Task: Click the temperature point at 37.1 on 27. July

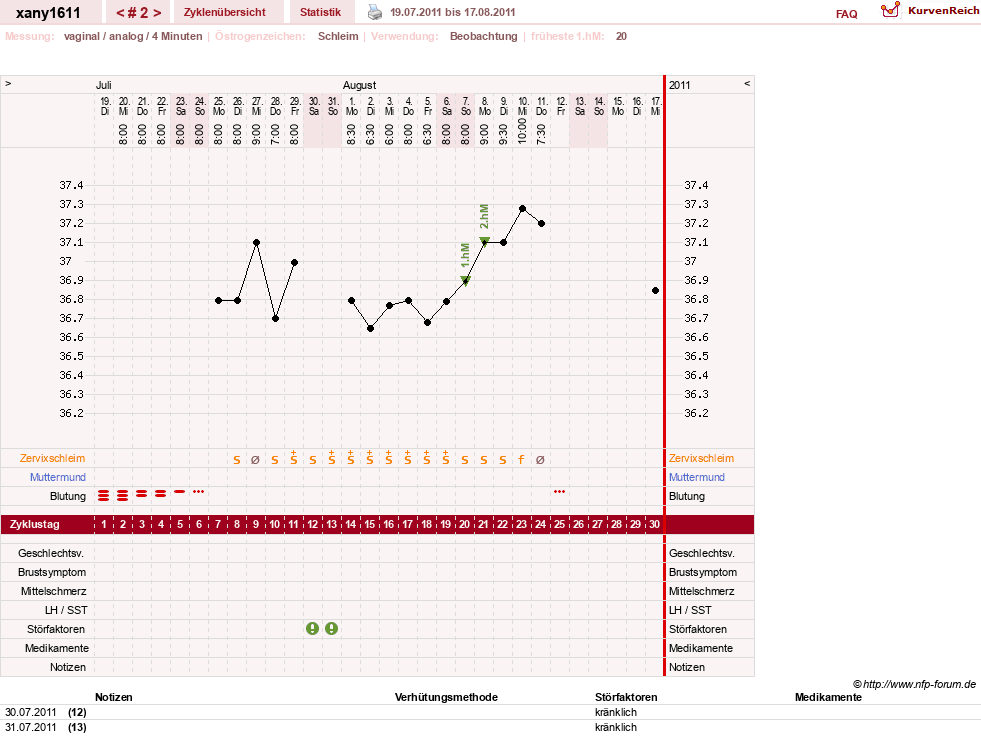Action: 257,242
